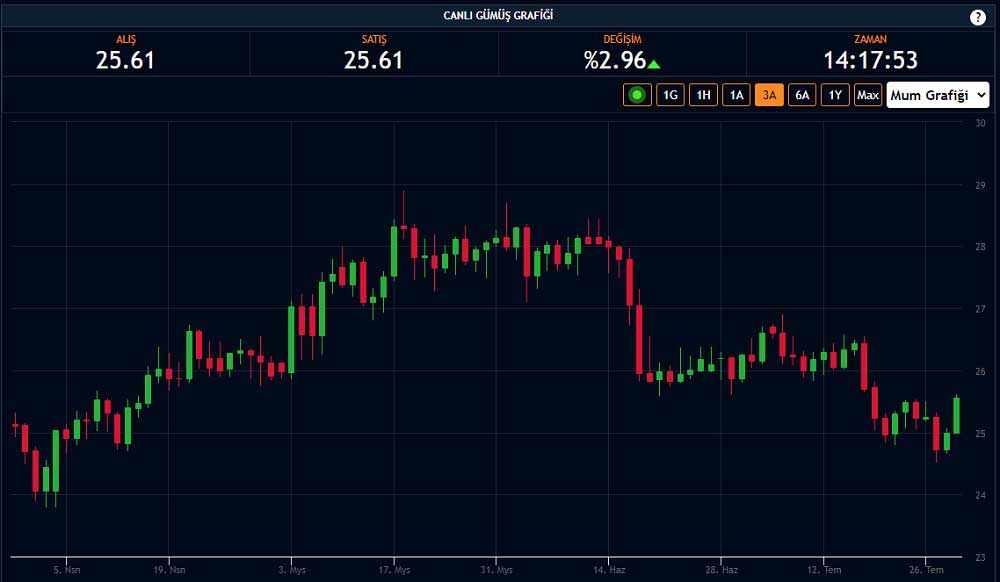Click the ALIŞ label
Viewport: 1000px width, 582px height.
[126, 40]
